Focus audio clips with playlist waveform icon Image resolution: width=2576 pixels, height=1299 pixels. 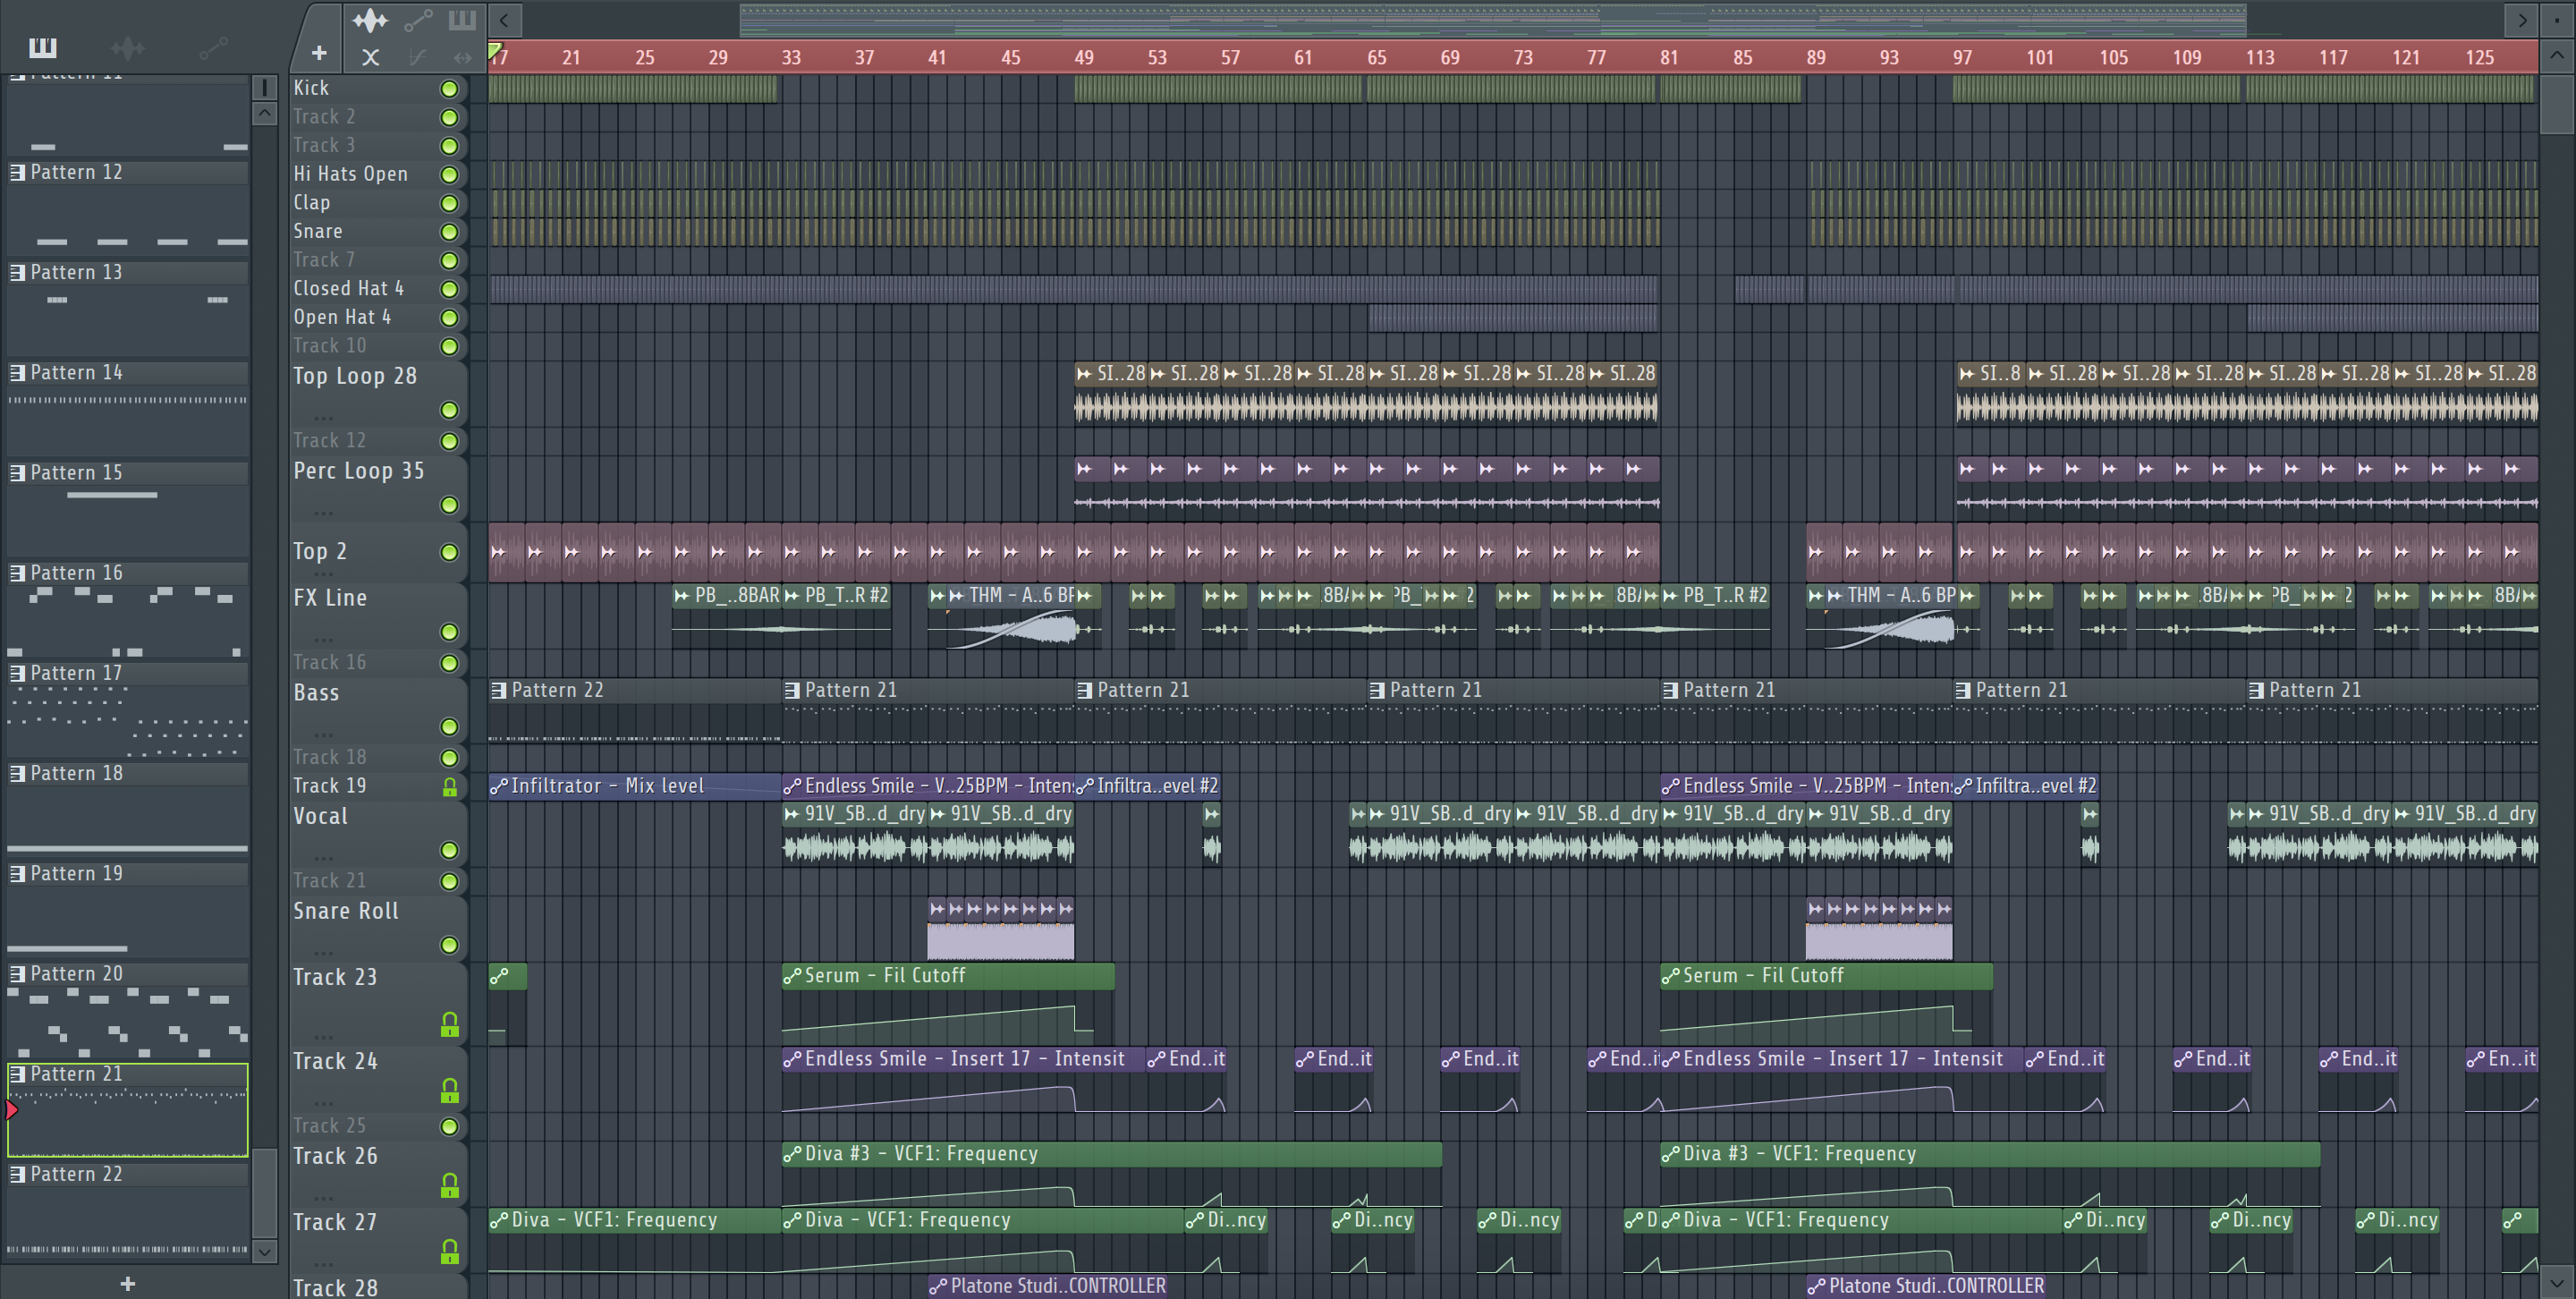tap(370, 20)
